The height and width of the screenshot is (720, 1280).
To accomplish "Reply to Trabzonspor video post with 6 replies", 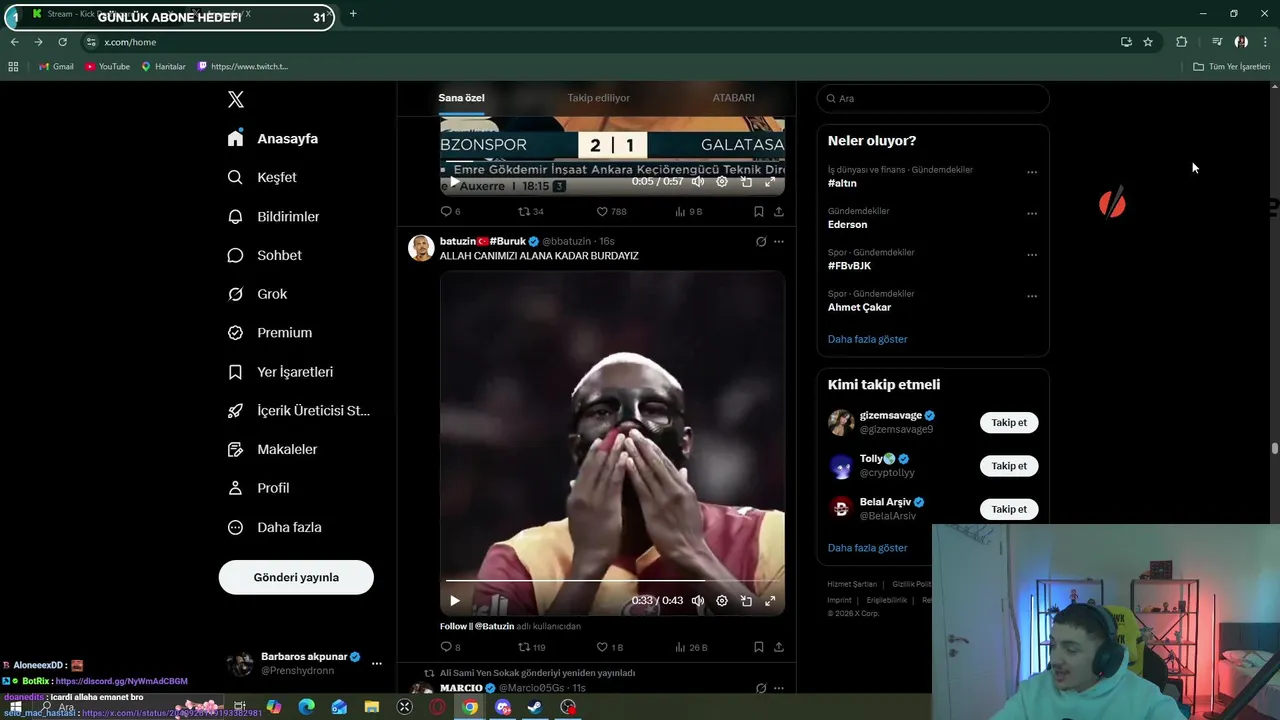I will tap(450, 211).
